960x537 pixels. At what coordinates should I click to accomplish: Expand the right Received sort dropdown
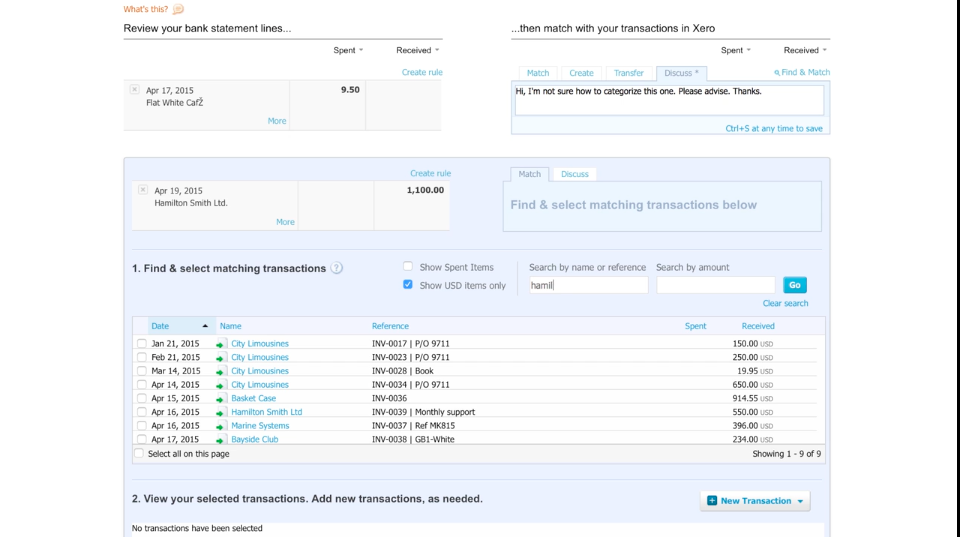pyautogui.click(x=805, y=50)
